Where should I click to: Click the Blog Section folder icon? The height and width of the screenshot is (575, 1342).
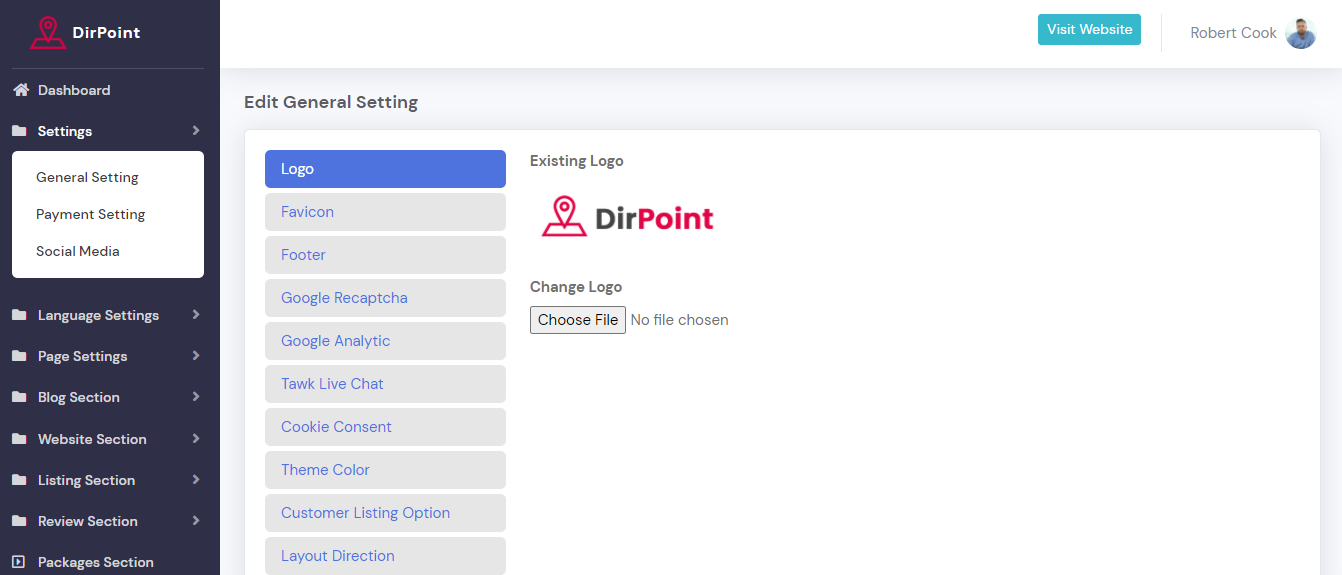(19, 397)
